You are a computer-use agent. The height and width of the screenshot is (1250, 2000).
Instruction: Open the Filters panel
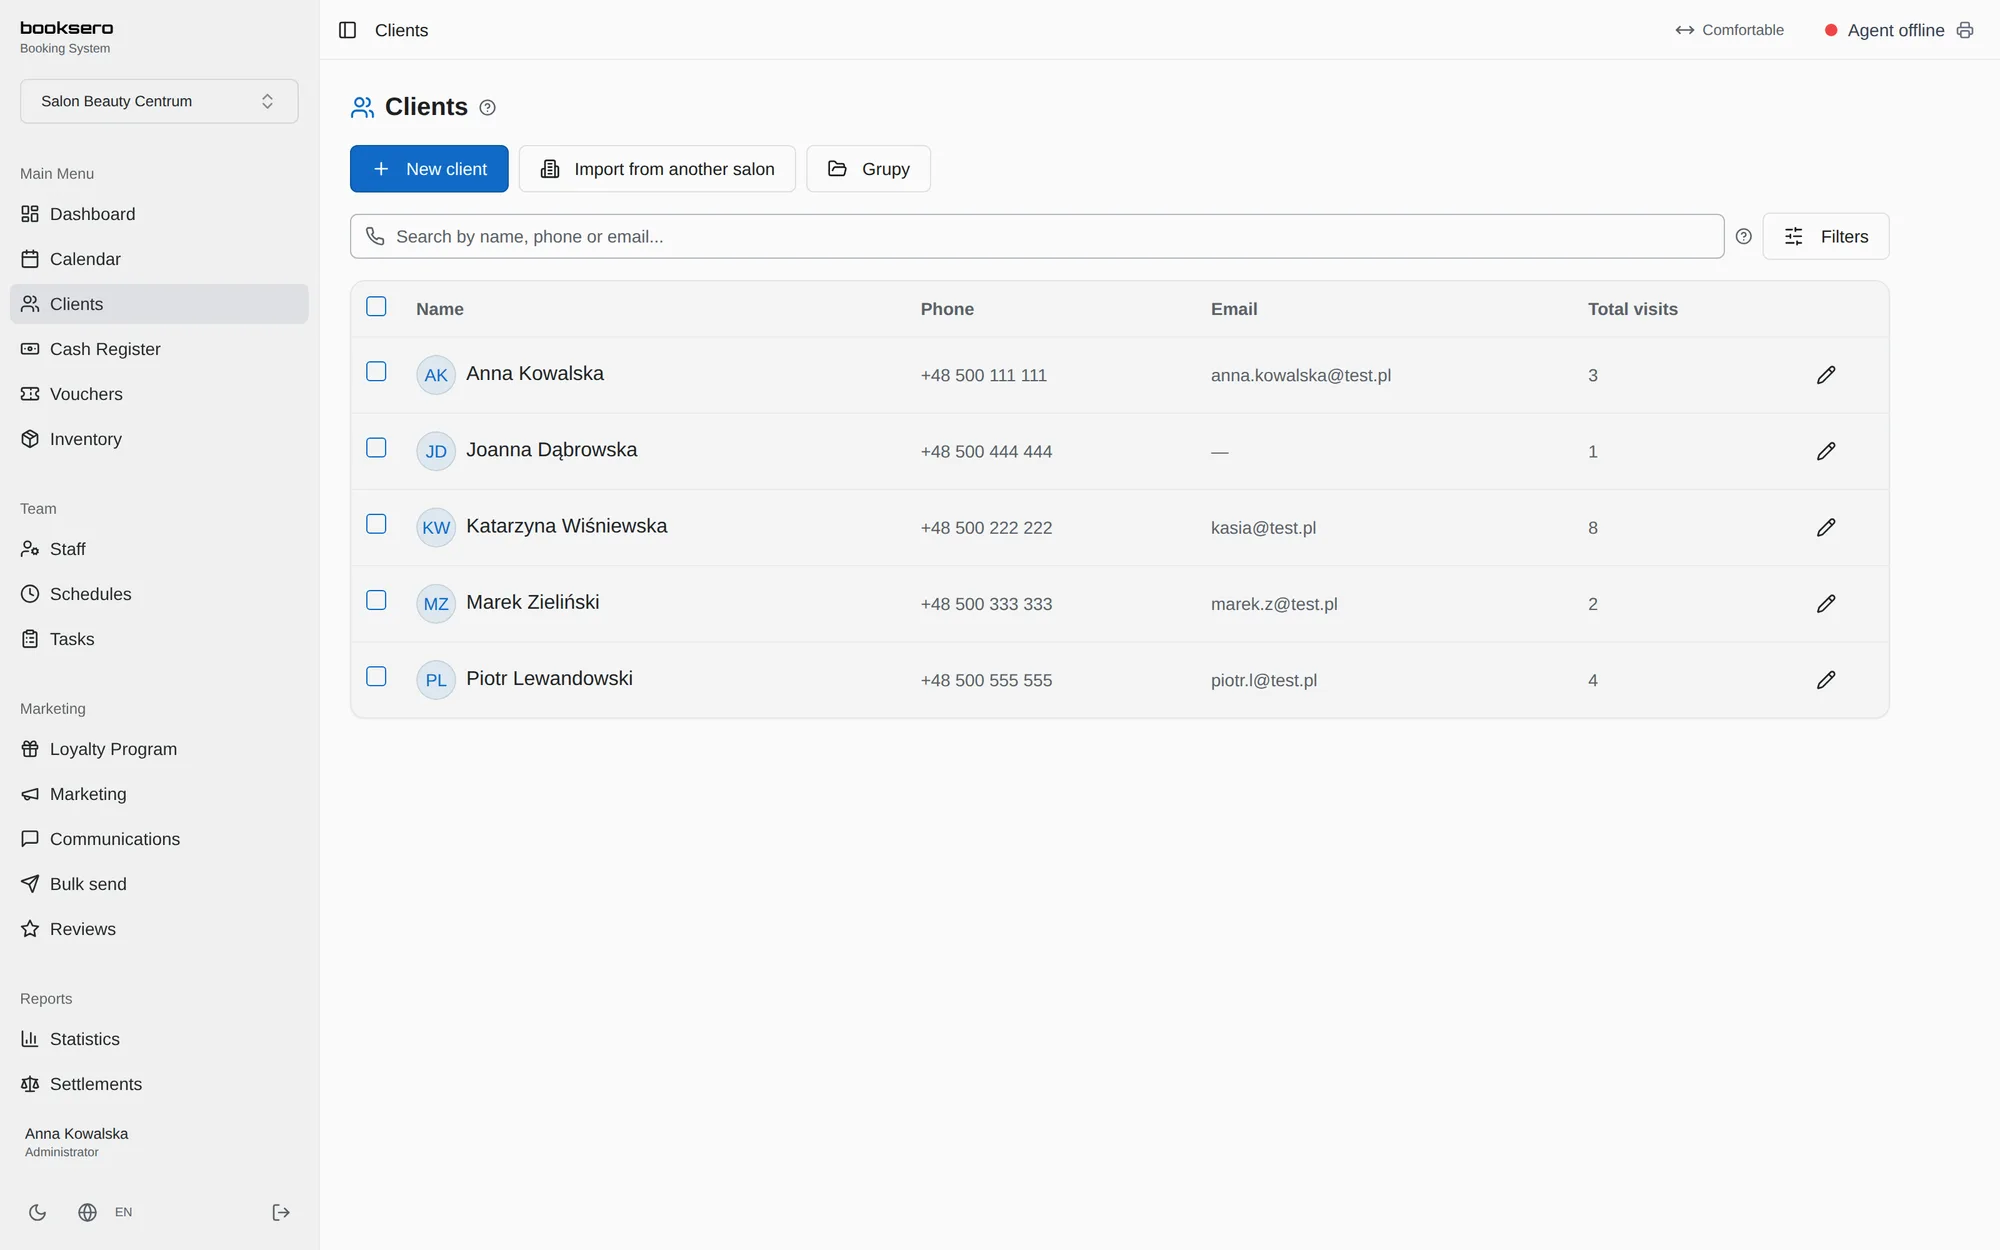1826,236
